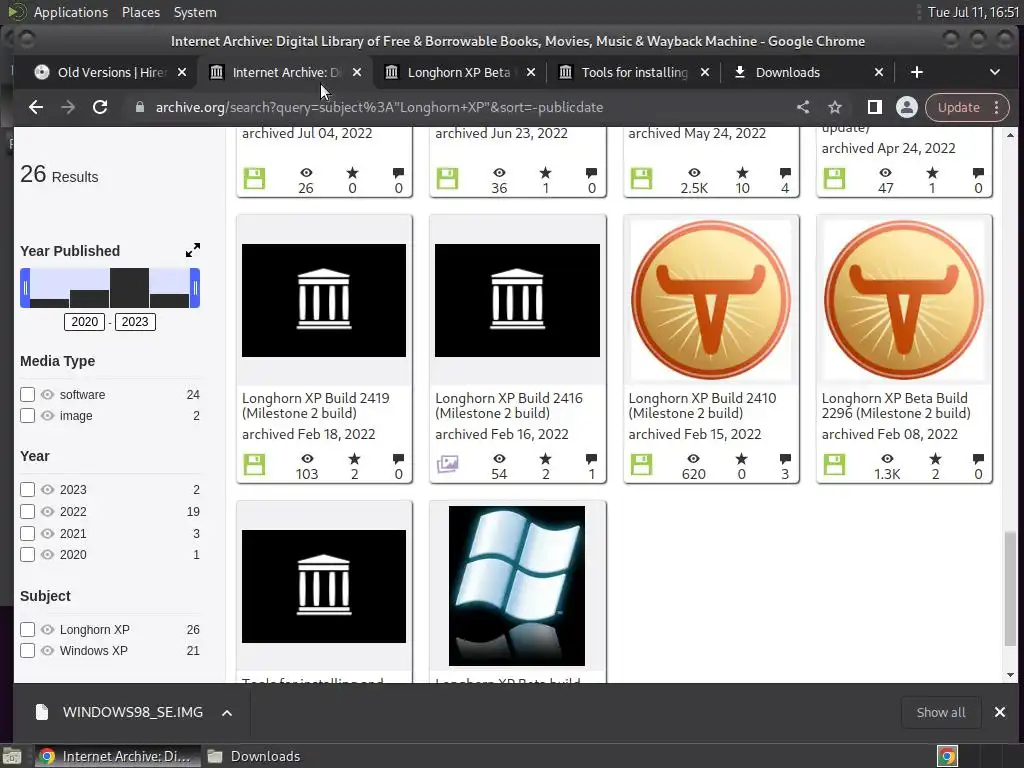This screenshot has width=1024, height=768.
Task: Grab the right handle of year range slider
Action: (195, 287)
